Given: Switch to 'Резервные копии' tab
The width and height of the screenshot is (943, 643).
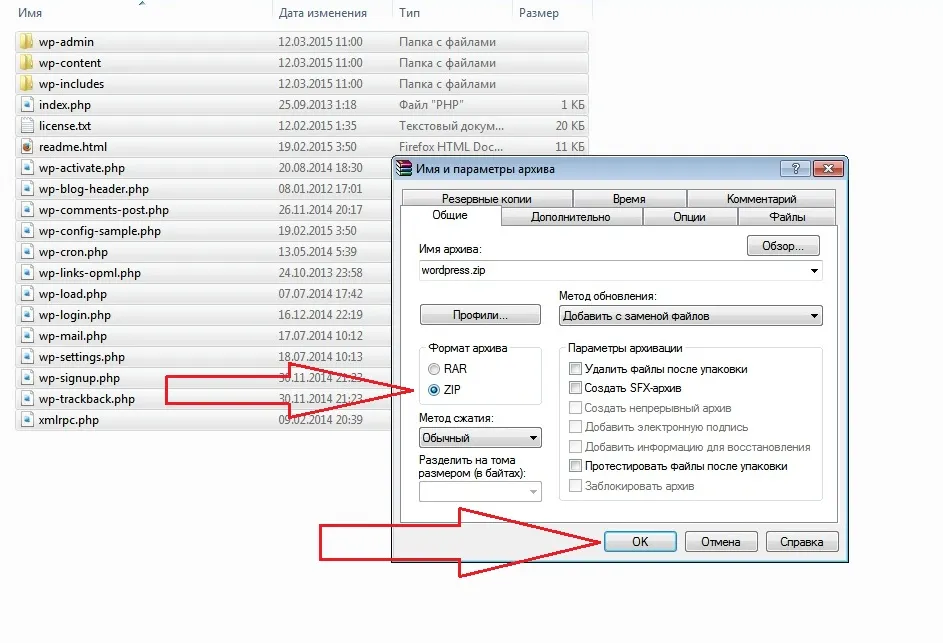Looking at the screenshot, I should pyautogui.click(x=487, y=198).
